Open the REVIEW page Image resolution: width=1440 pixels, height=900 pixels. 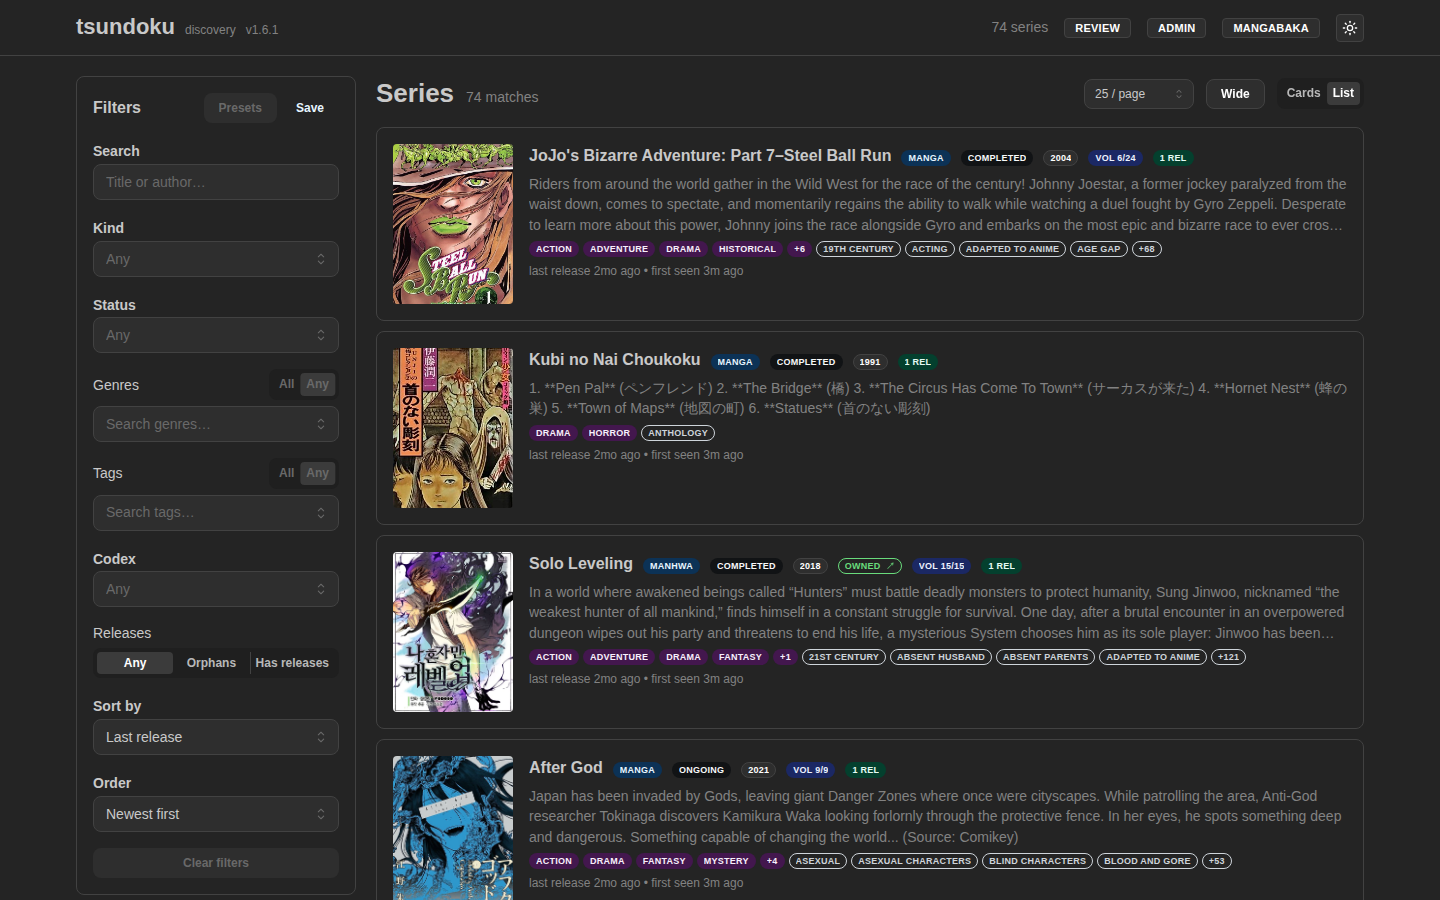coord(1097,28)
